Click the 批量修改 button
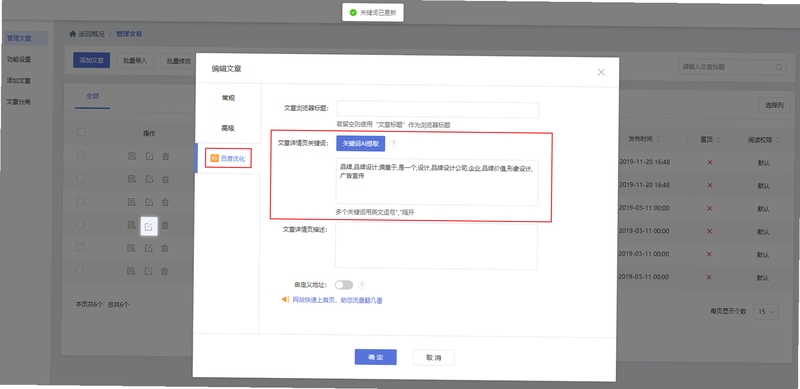 coord(179,61)
